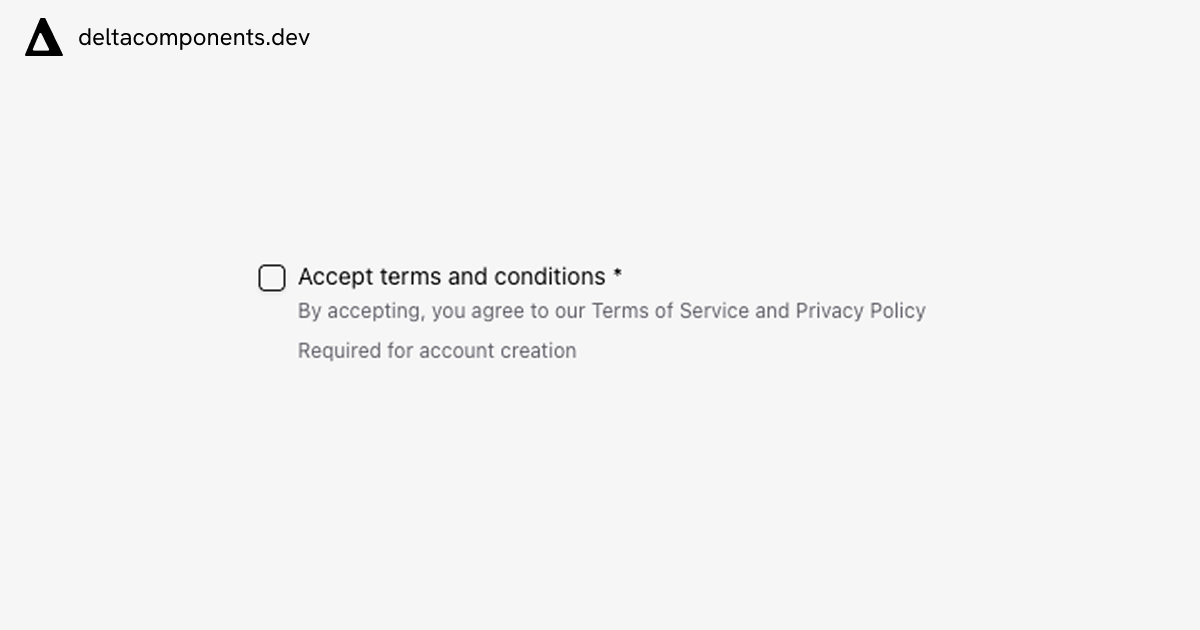Click the 'By accepting, you agree' description line
Screen dimensions: 1200x630
point(612,311)
